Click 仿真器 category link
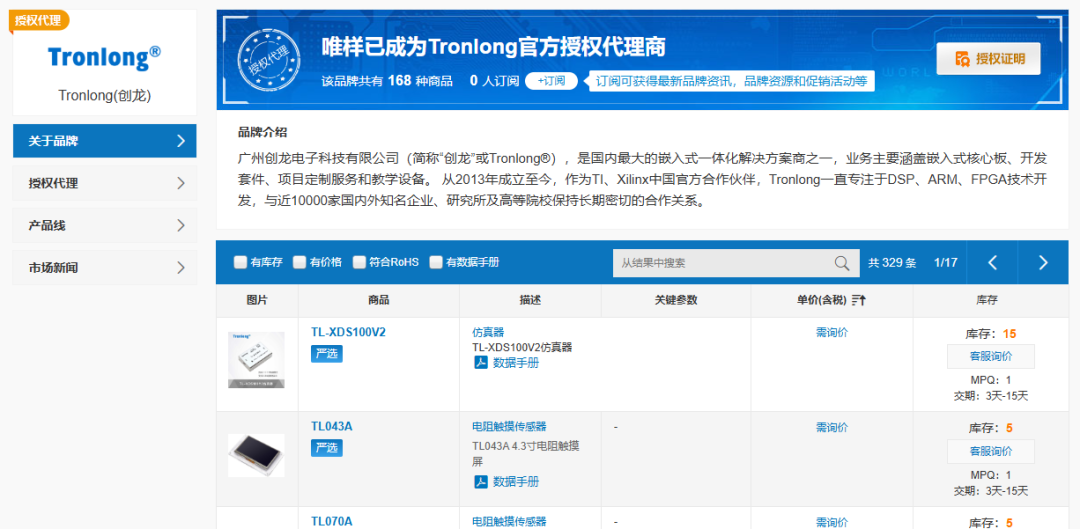Screen dimensions: 1080x529 pos(488,332)
